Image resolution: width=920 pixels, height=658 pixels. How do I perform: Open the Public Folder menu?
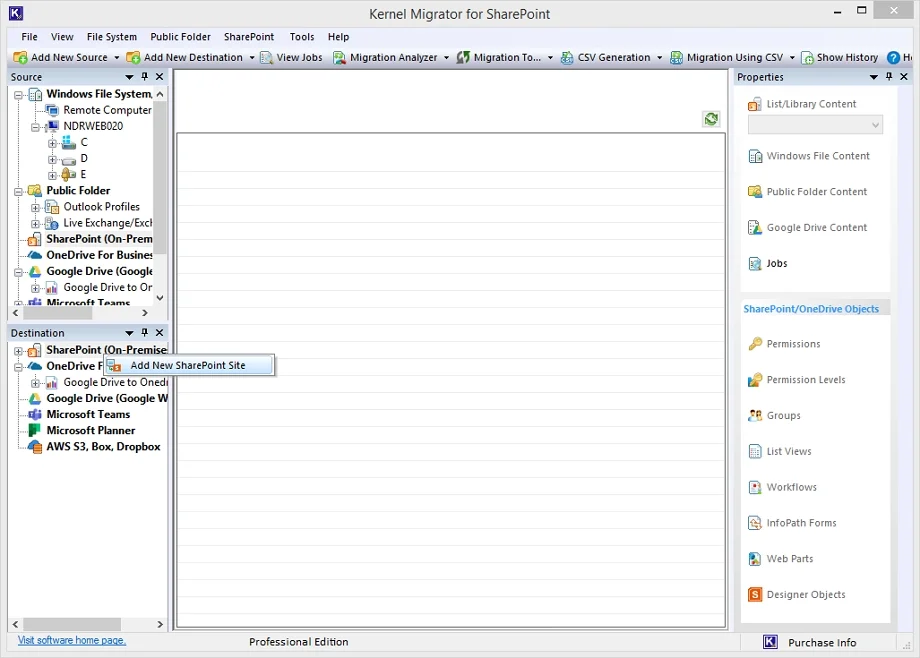[x=180, y=36]
